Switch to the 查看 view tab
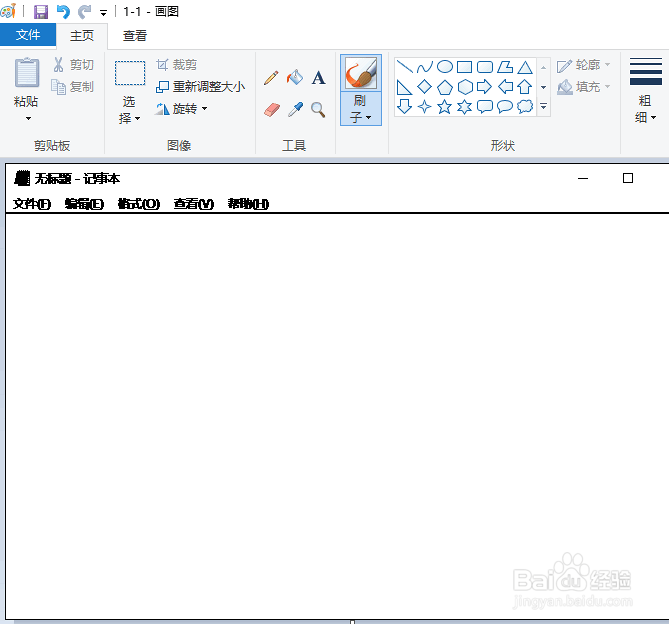The image size is (669, 624). pos(135,35)
